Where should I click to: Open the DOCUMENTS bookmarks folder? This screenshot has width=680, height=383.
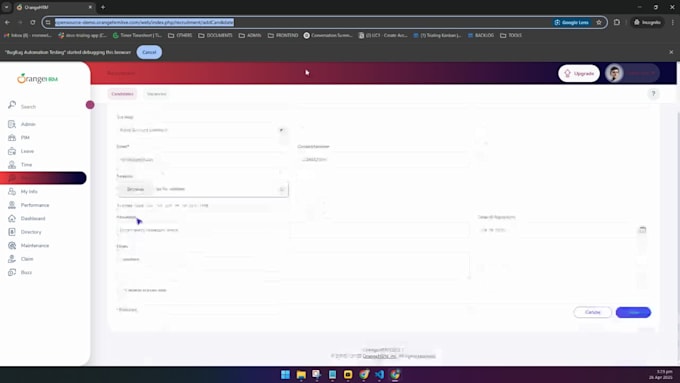pyautogui.click(x=215, y=36)
